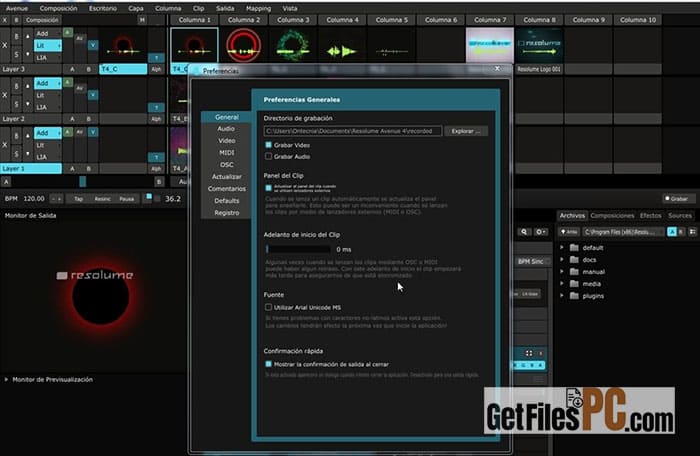Select Resolume Logo clip in Columna 8
700x456 pixels.
coord(539,45)
